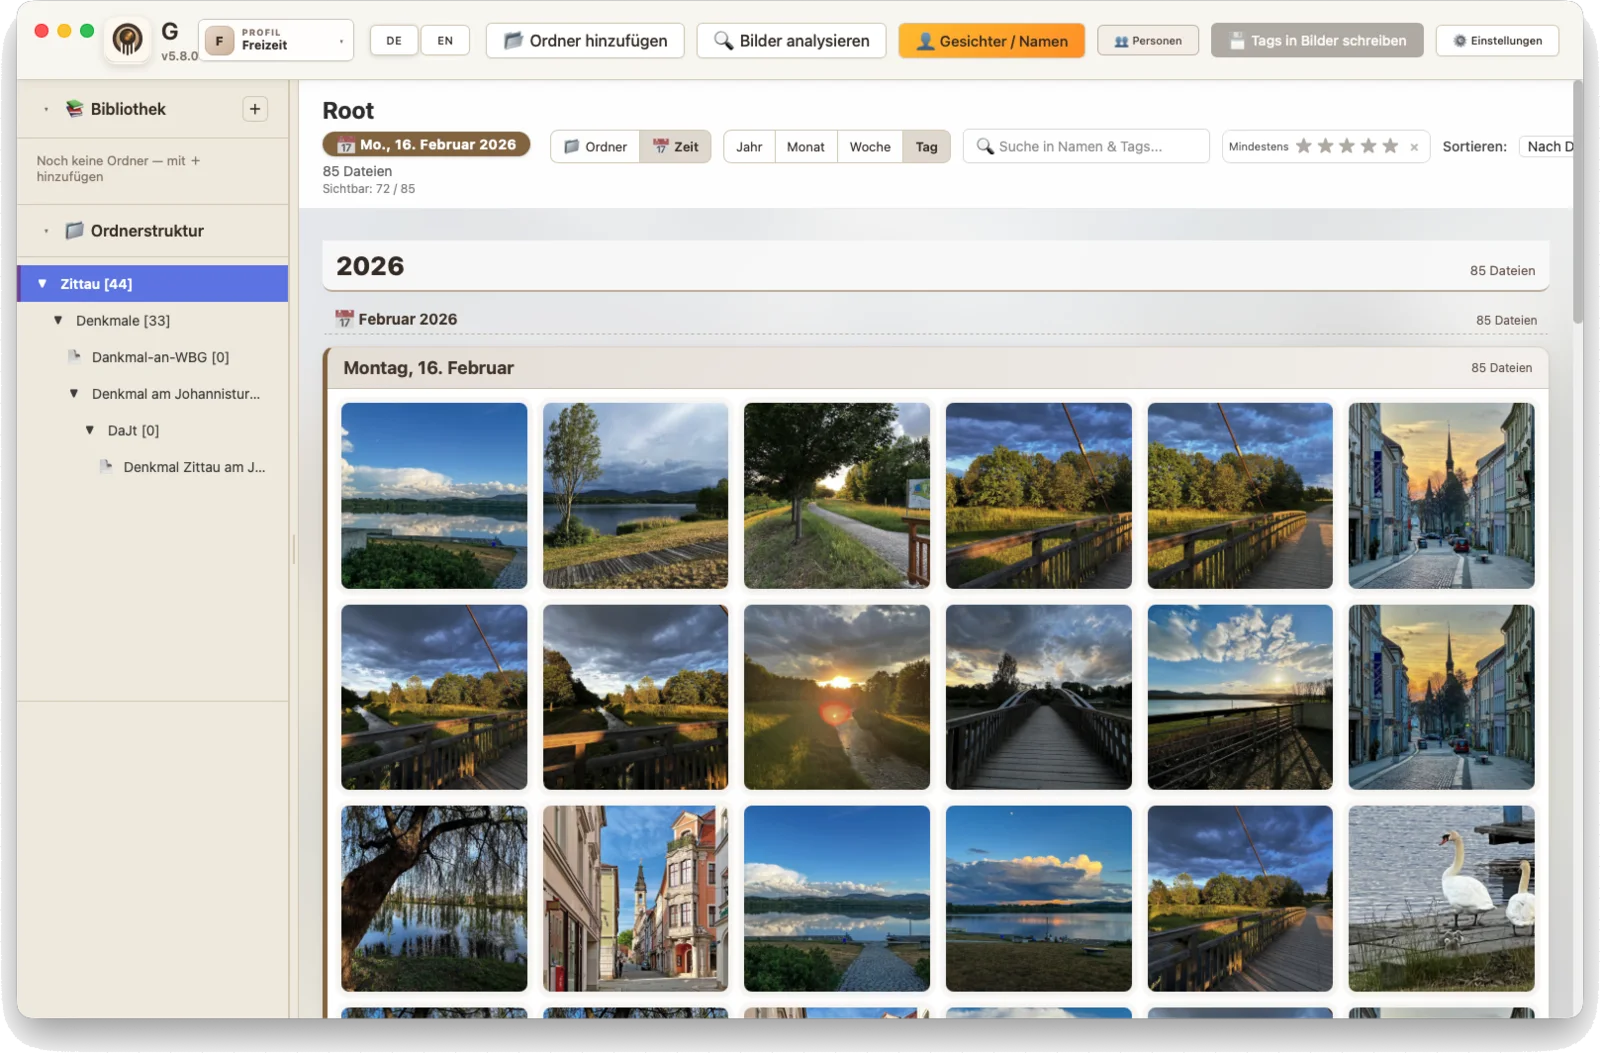
Task: Collapse the Bibliothek section
Action: coord(46,109)
